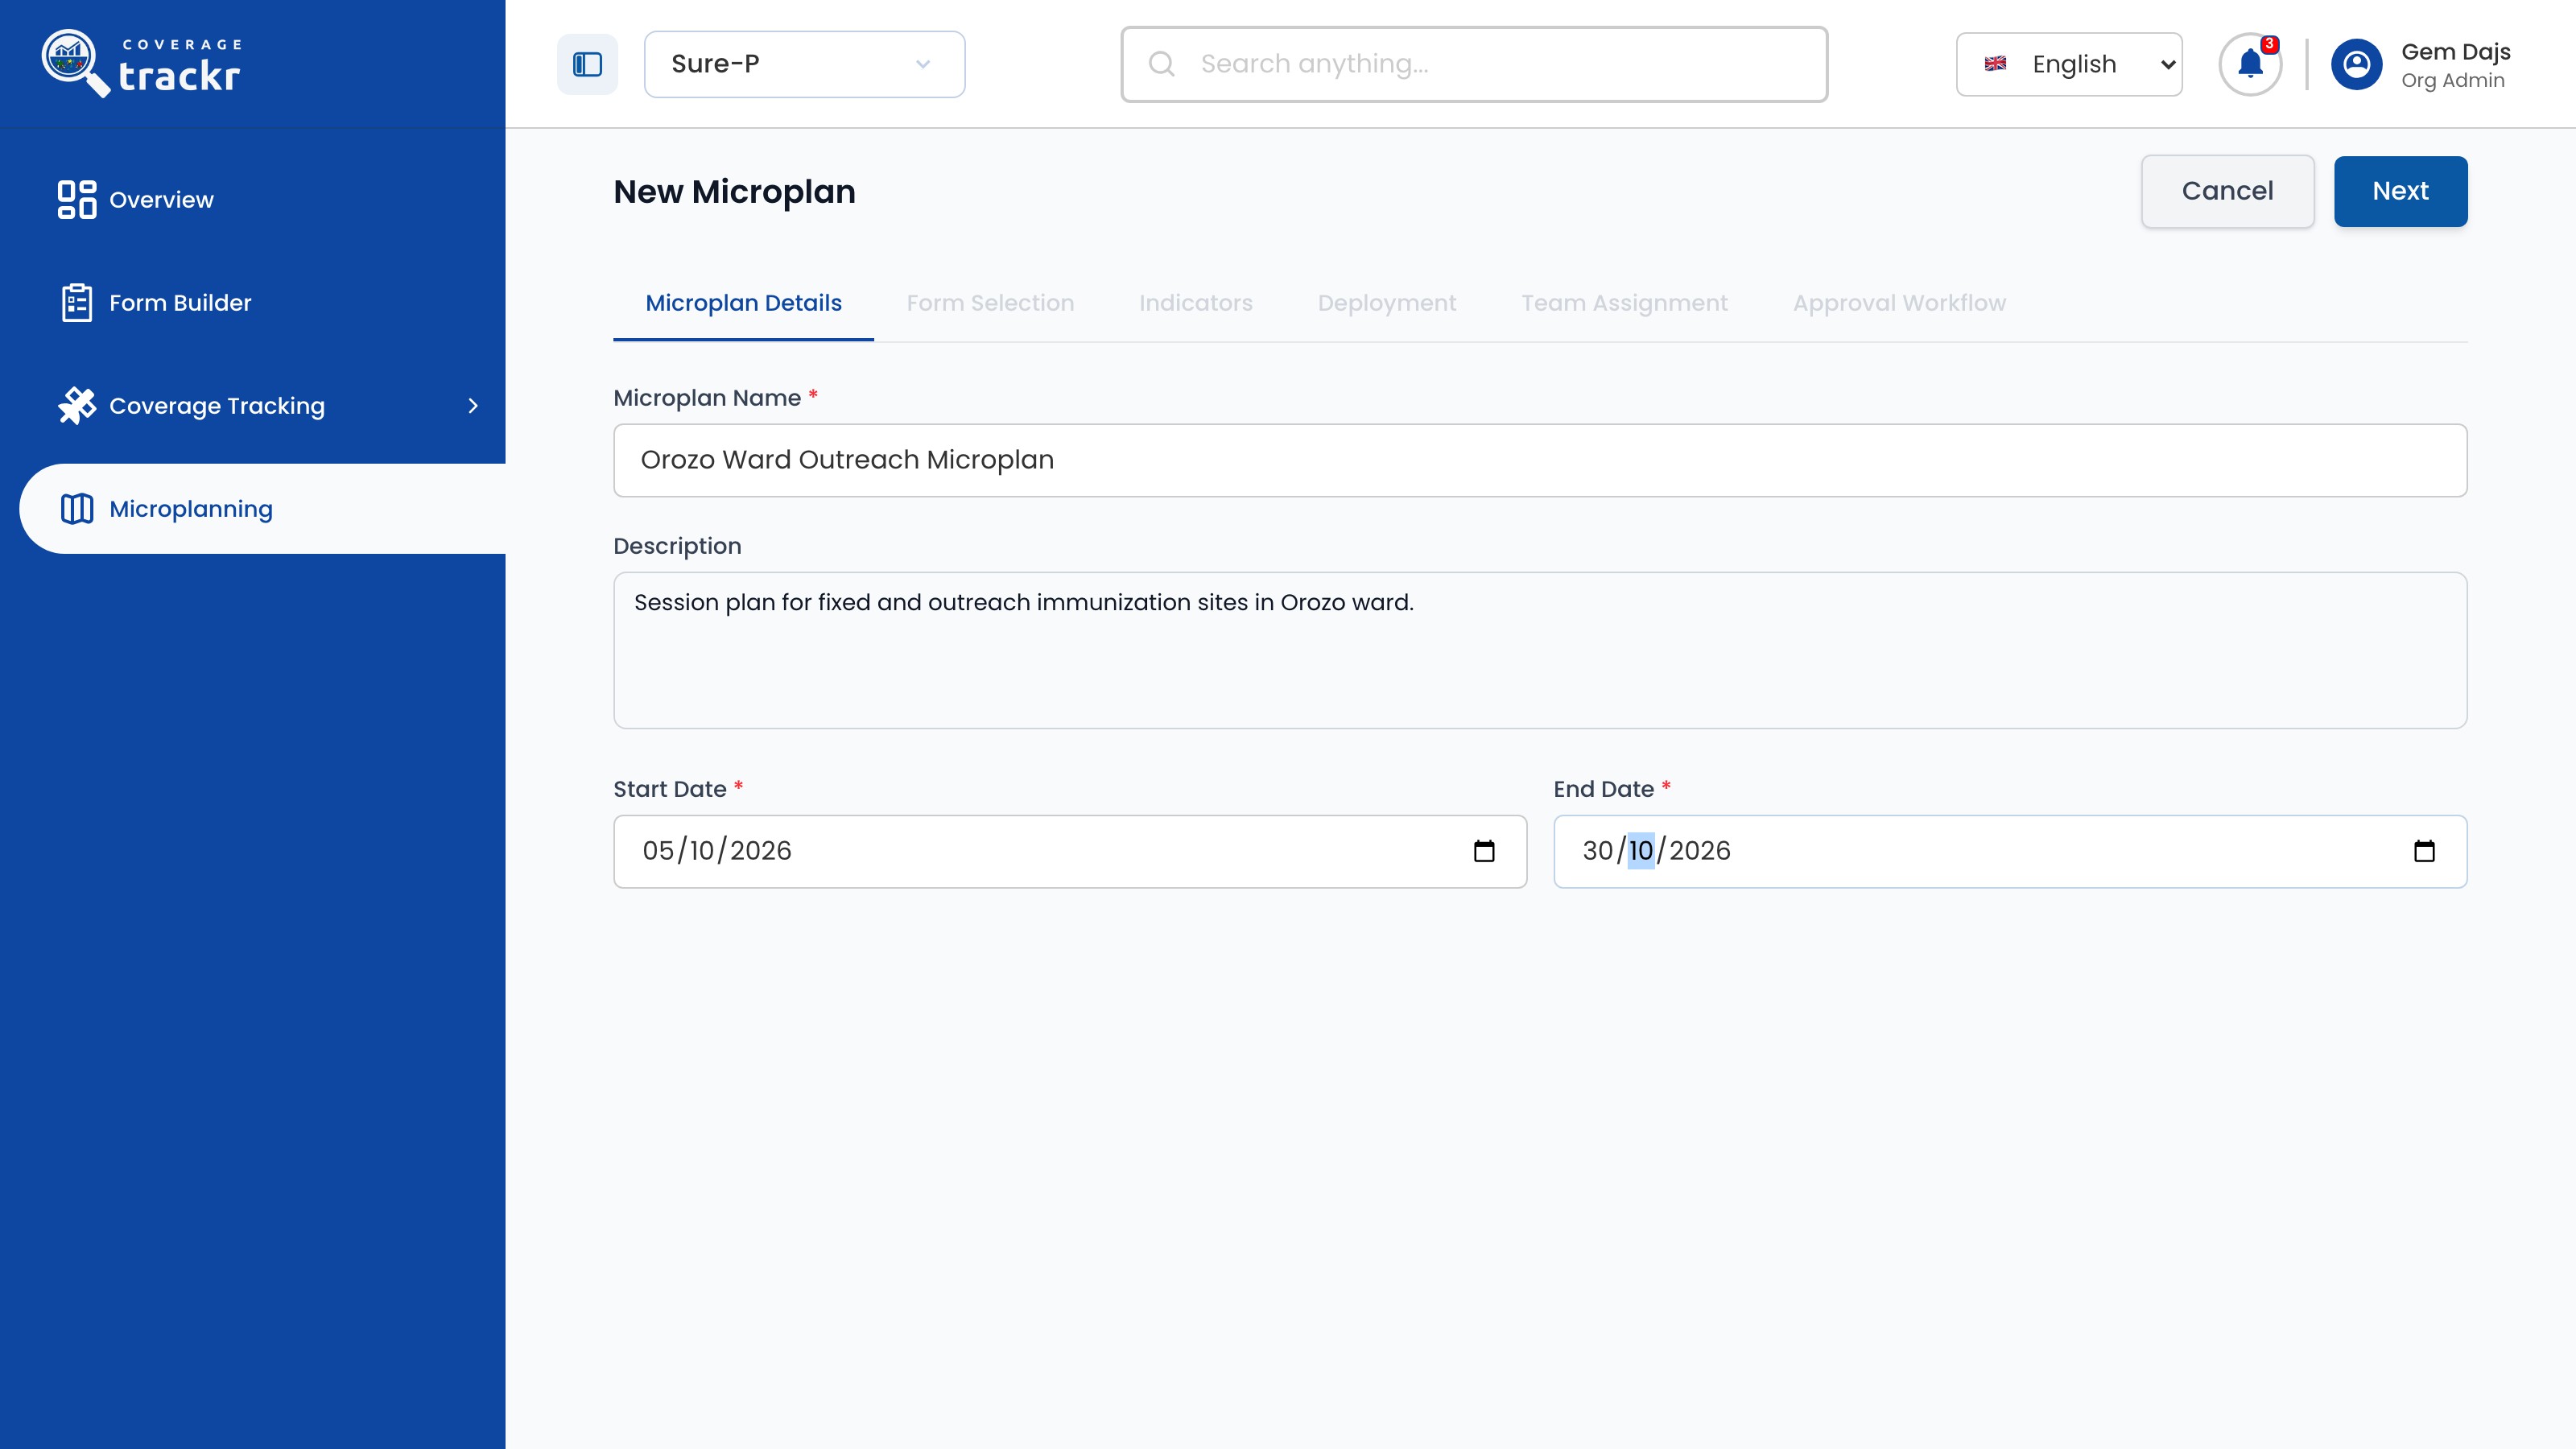Click the Description label
Image resolution: width=2576 pixels, height=1449 pixels.
click(677, 546)
